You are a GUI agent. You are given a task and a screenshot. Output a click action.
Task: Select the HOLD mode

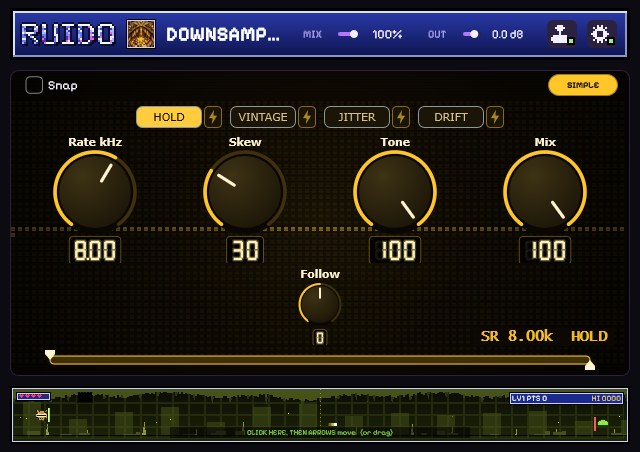[169, 117]
